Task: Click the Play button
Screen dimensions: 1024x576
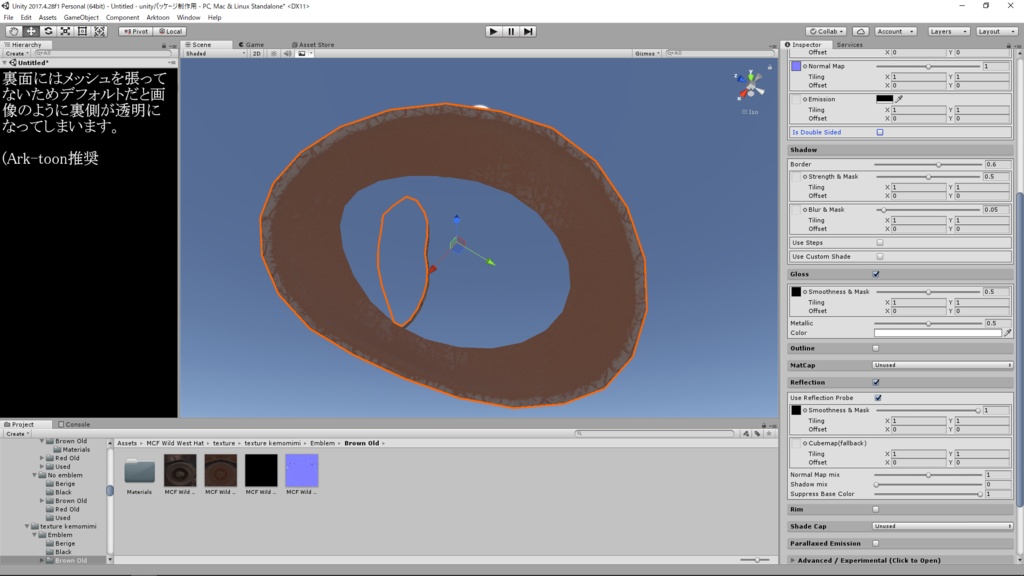Action: pos(494,31)
